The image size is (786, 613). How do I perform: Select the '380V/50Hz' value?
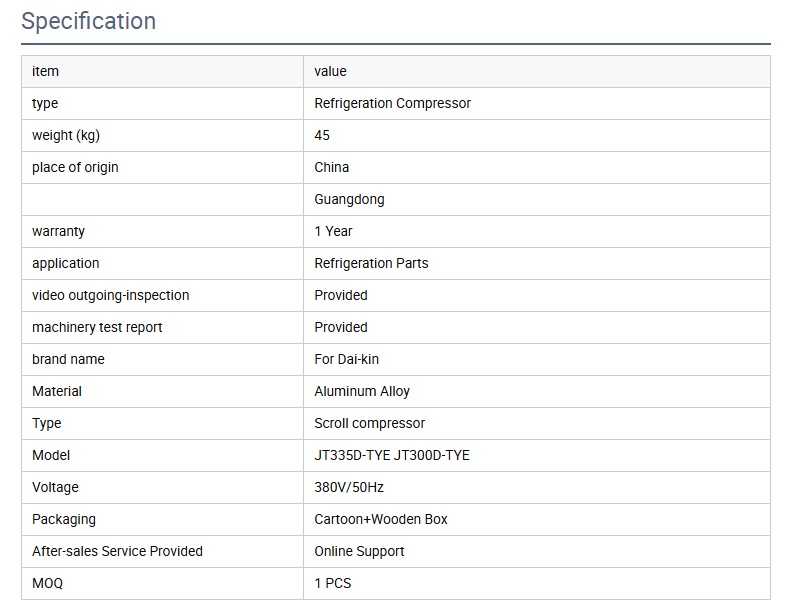coord(349,488)
